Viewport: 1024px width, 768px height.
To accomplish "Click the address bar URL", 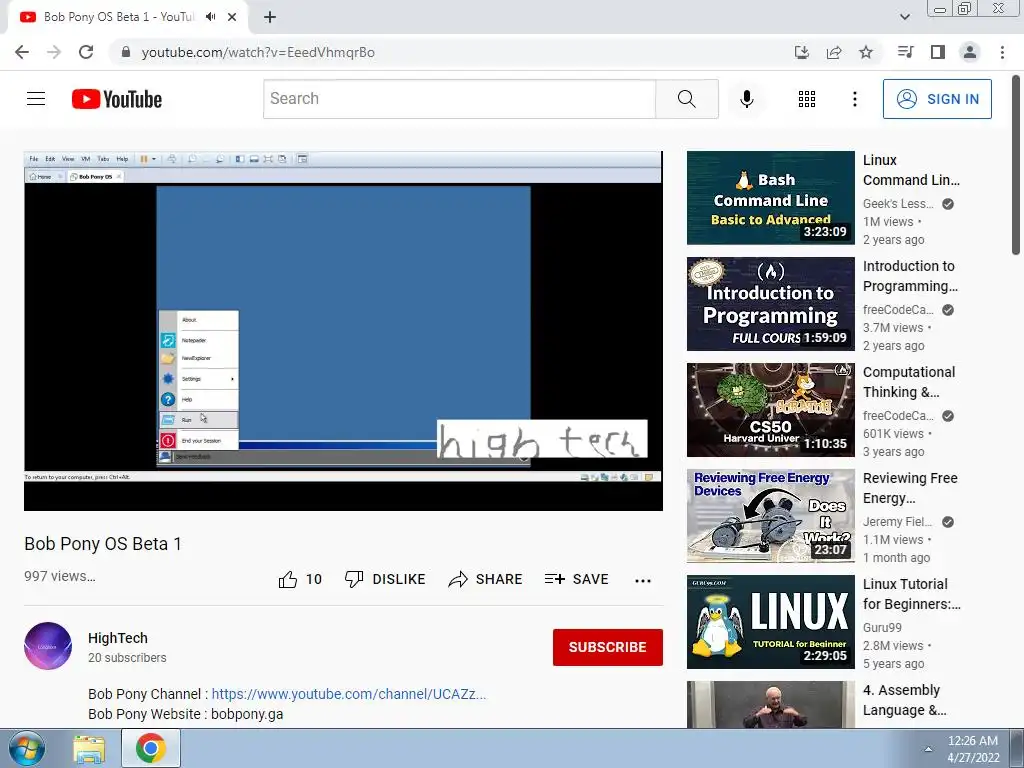I will (258, 52).
